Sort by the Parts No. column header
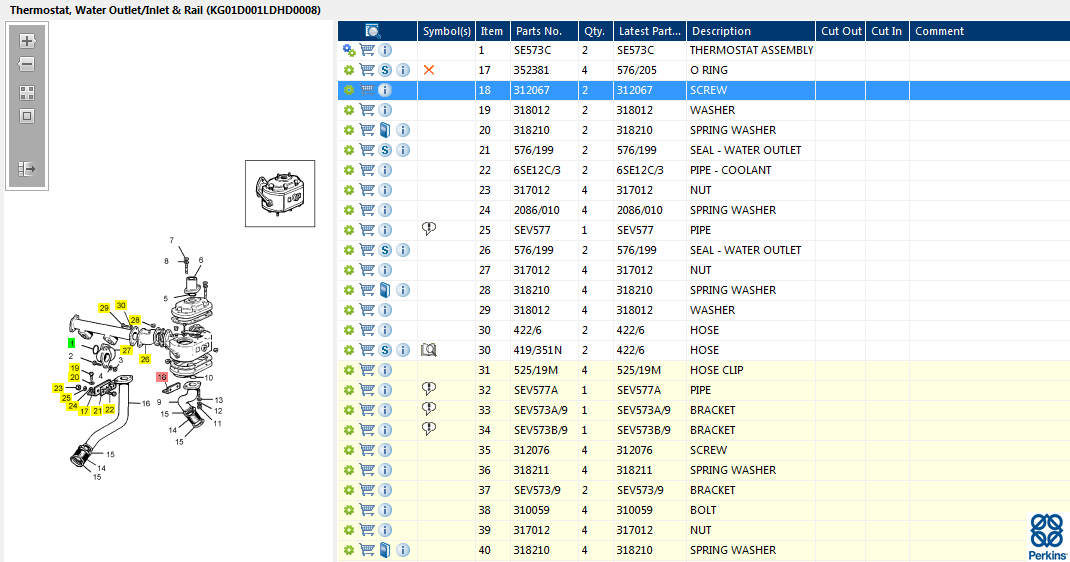Image resolution: width=1070 pixels, height=562 pixels. (x=544, y=31)
